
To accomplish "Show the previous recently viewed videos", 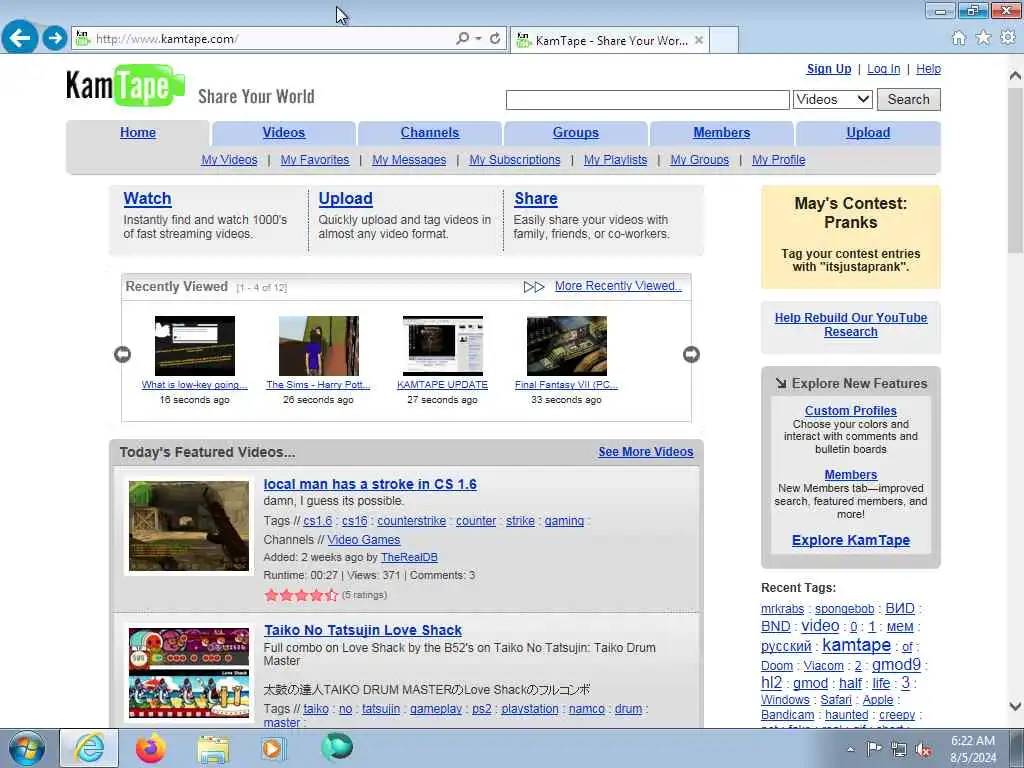I will click(122, 354).
